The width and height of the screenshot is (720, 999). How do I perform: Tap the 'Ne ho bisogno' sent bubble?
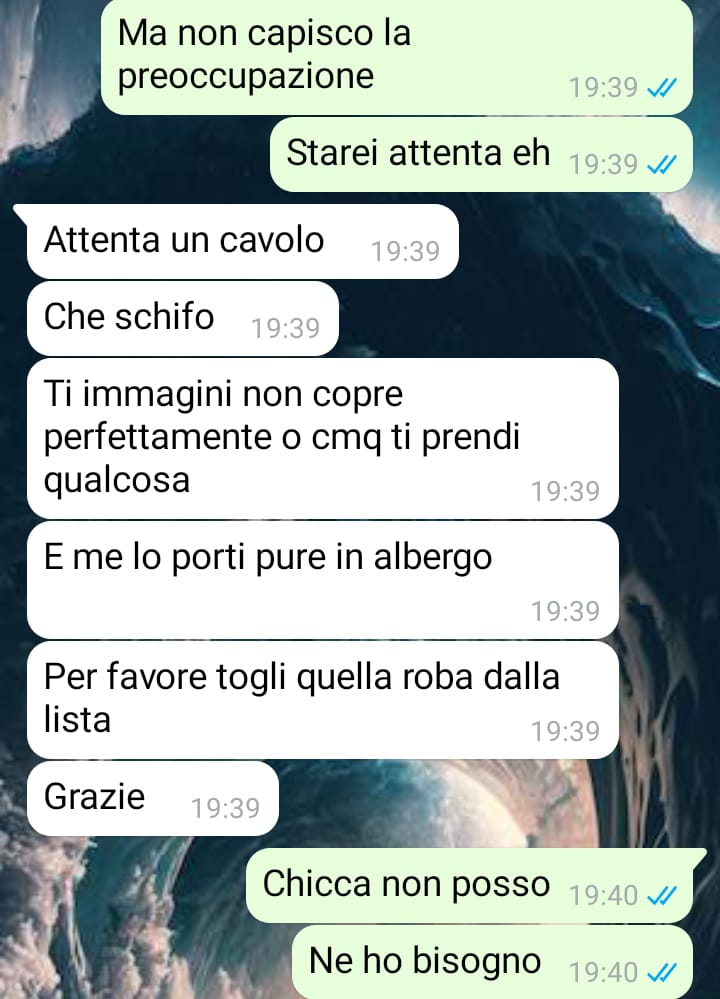tap(492, 962)
